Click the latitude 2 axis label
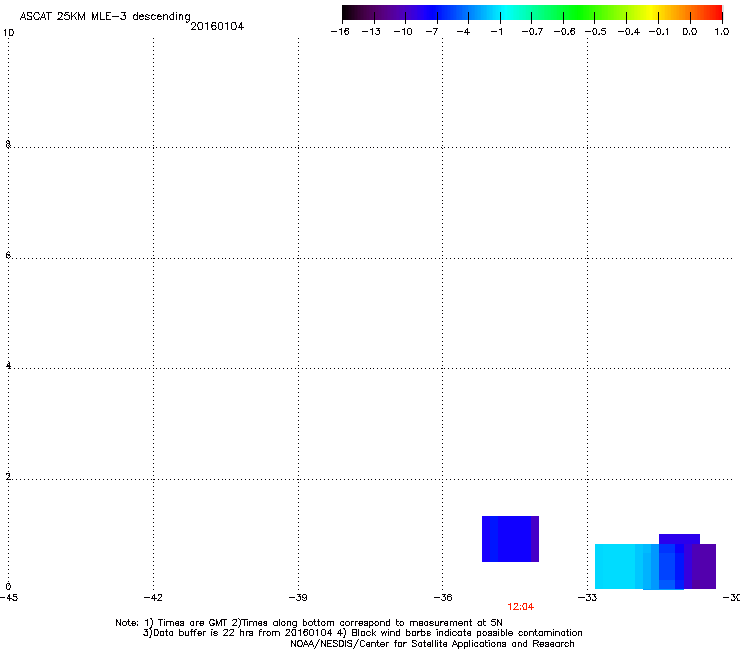 pos(8,476)
